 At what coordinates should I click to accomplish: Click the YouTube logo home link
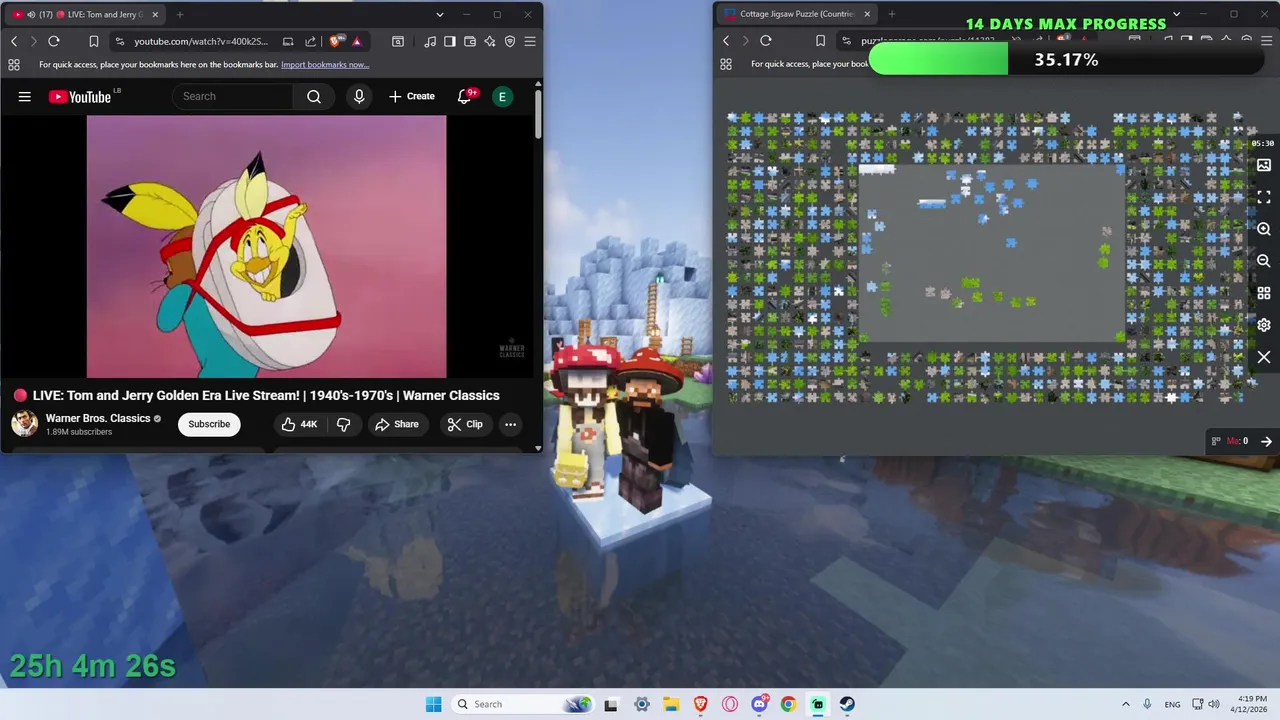pos(80,97)
